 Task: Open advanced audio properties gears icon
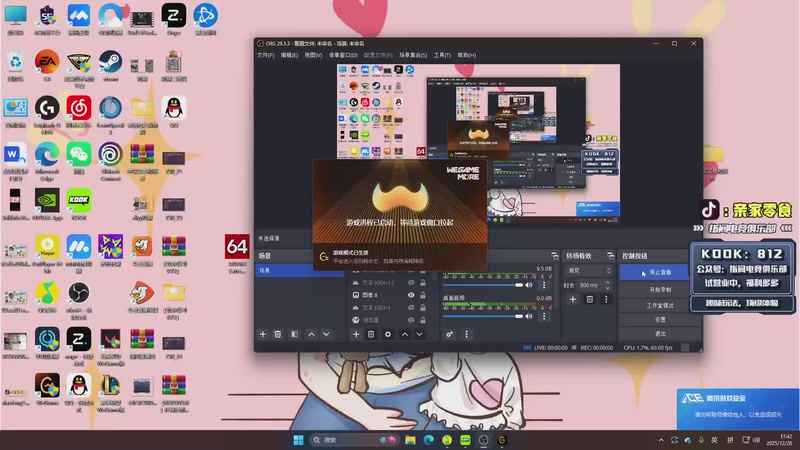pyautogui.click(x=449, y=334)
